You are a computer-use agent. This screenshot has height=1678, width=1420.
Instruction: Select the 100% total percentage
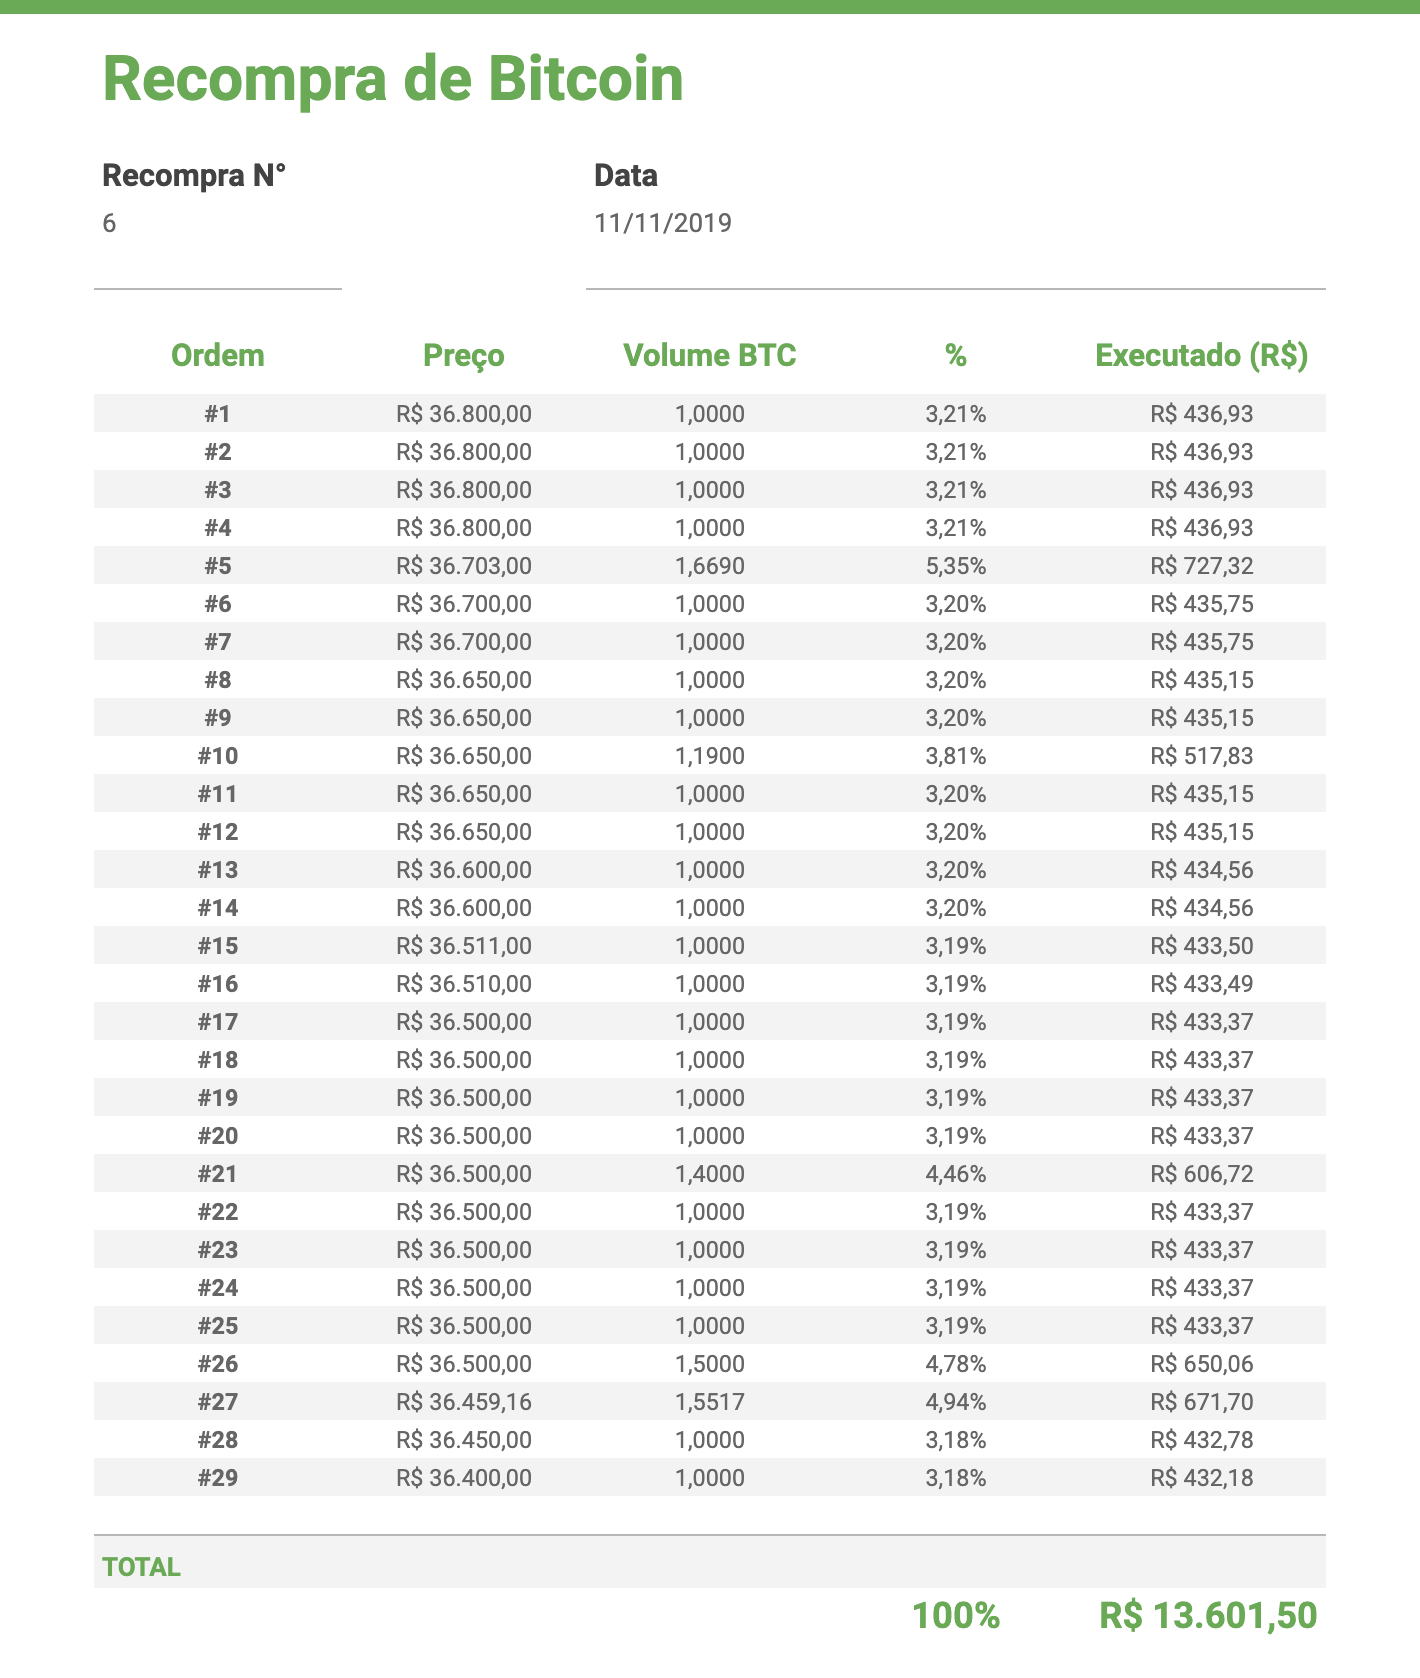pos(956,1615)
